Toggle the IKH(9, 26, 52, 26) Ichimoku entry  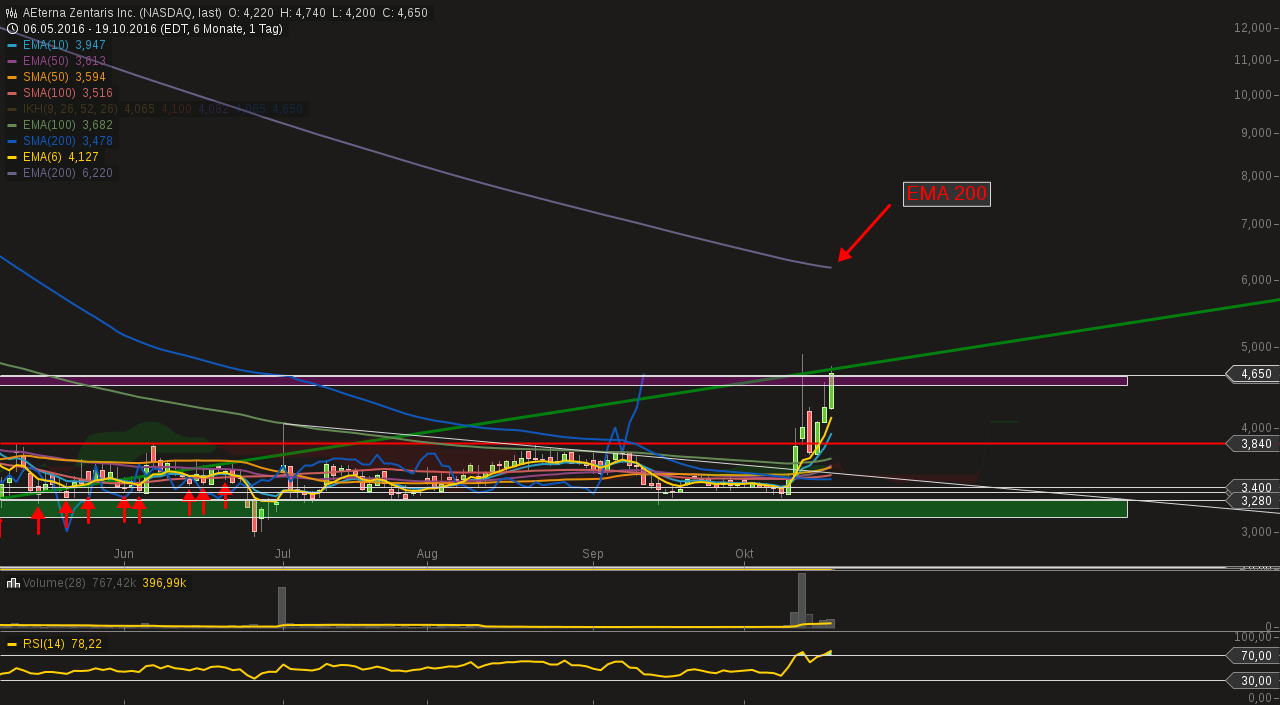[155, 109]
